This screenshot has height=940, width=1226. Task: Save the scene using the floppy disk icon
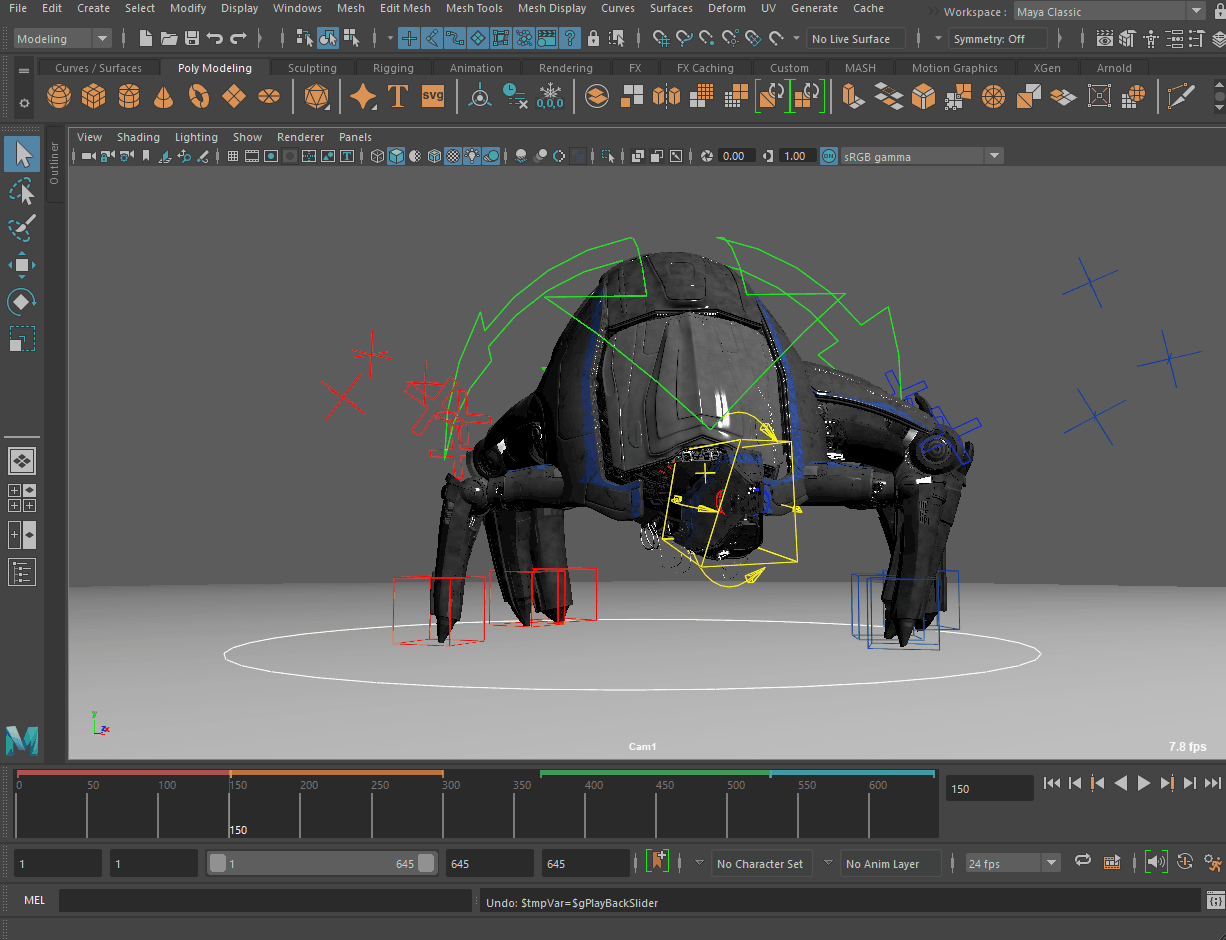191,39
